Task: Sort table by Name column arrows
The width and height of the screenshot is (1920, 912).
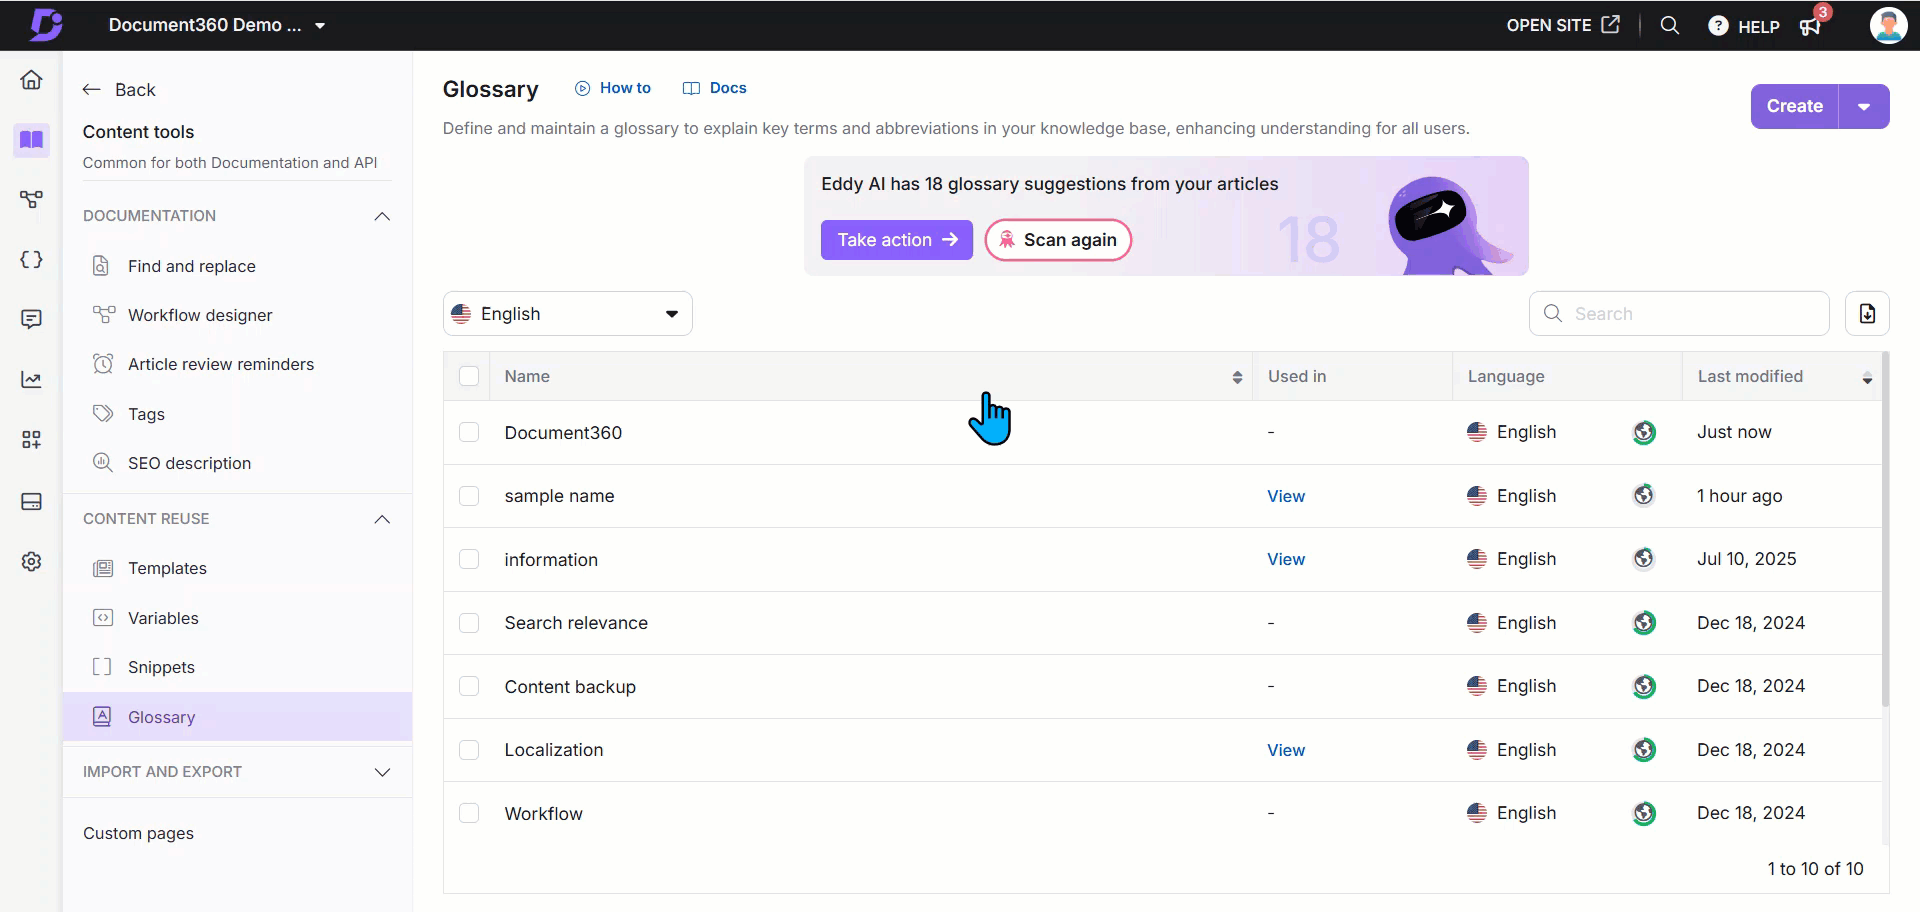Action: (x=1237, y=377)
